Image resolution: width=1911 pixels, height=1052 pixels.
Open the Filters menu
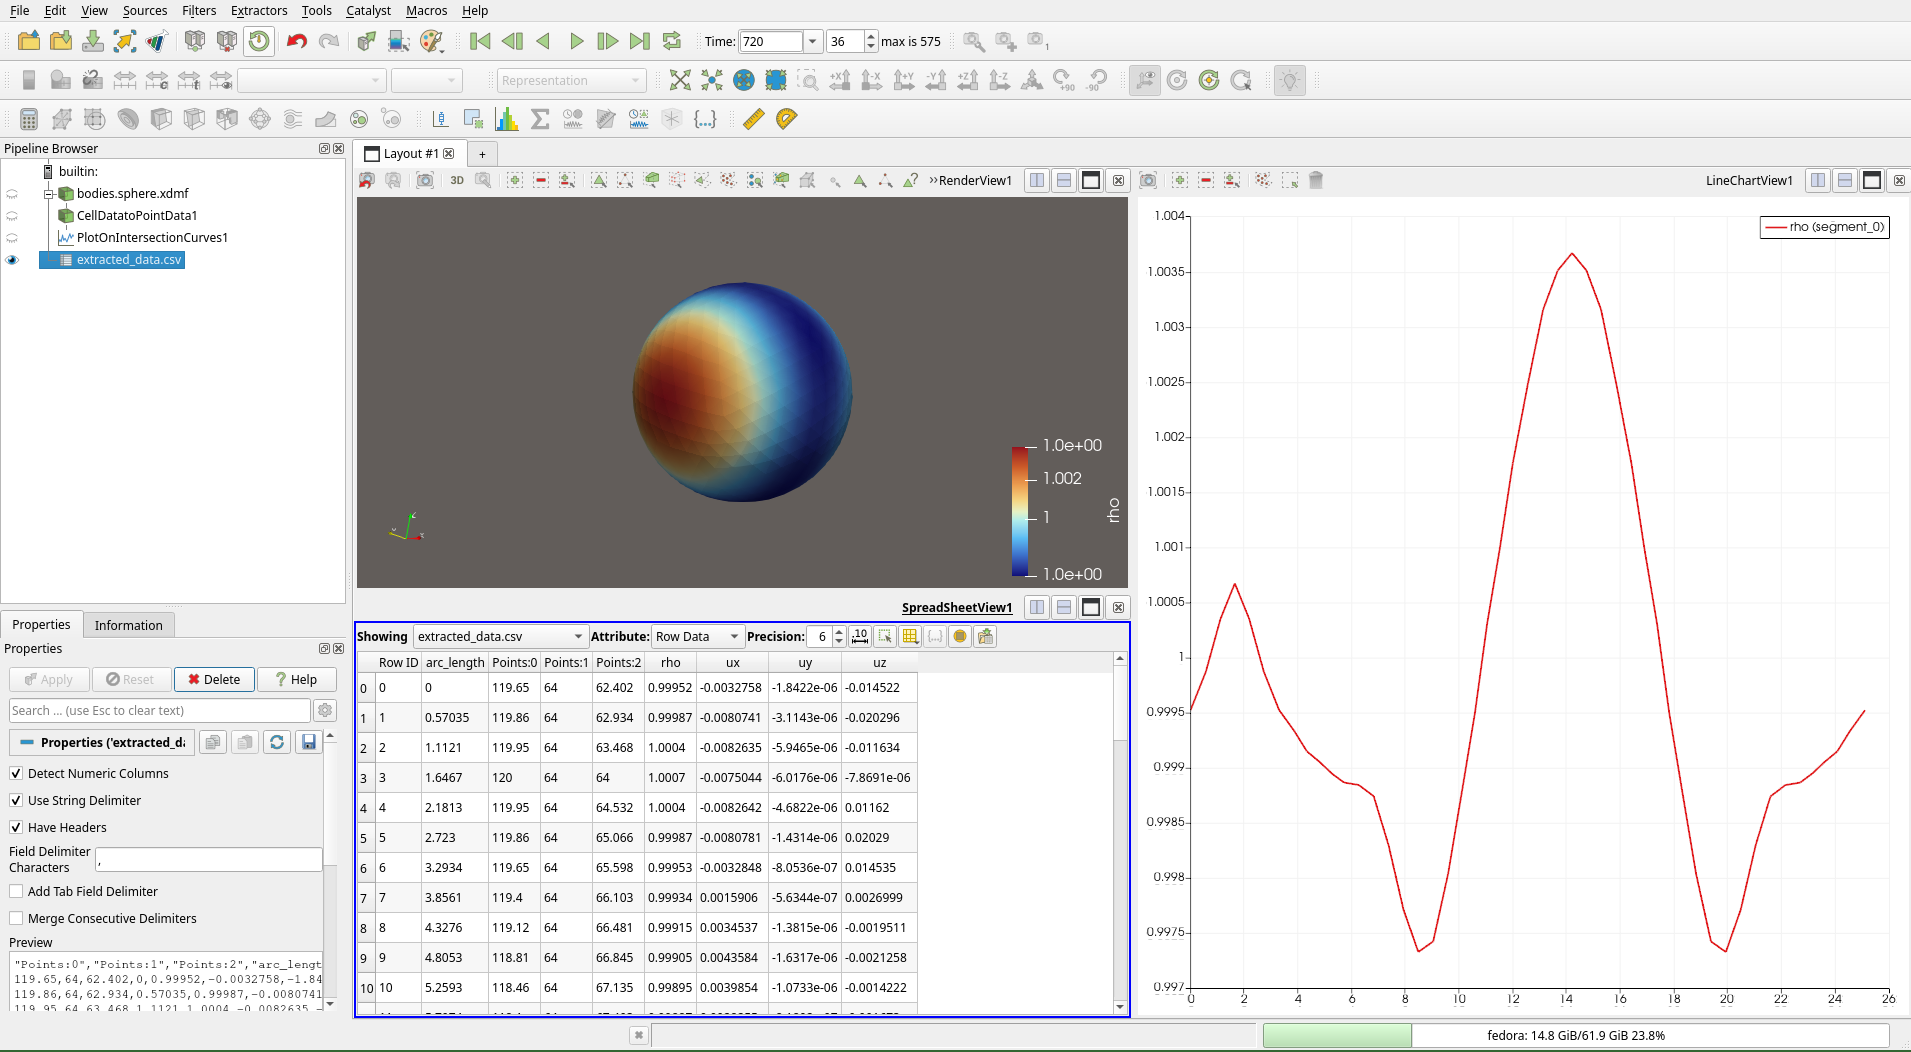coord(198,10)
